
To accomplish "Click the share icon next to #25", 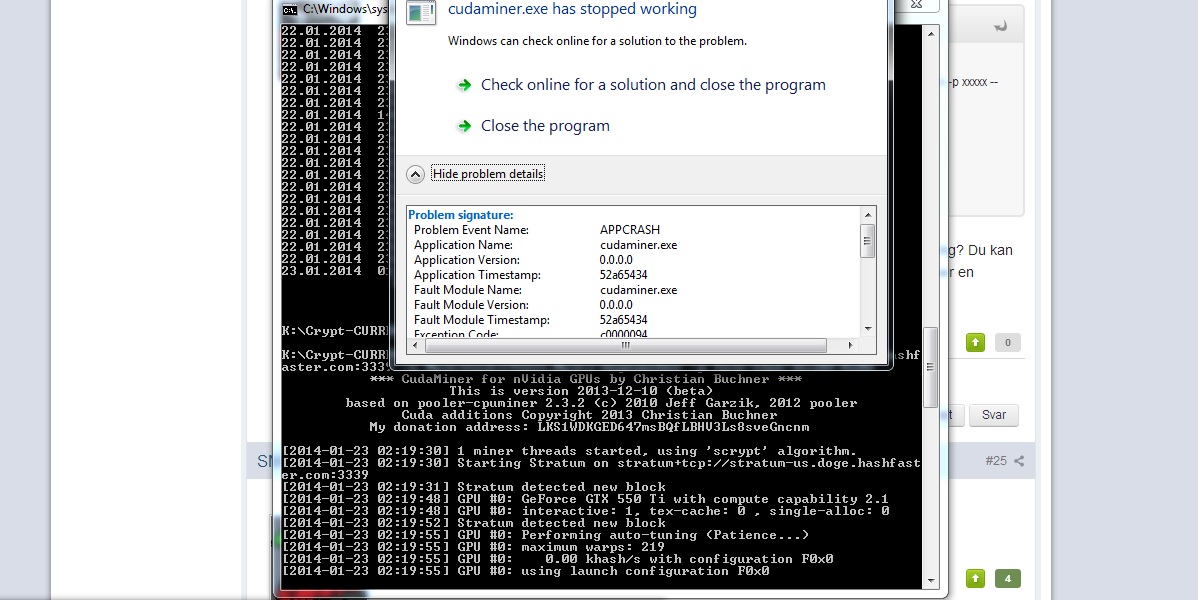I will [x=1019, y=461].
